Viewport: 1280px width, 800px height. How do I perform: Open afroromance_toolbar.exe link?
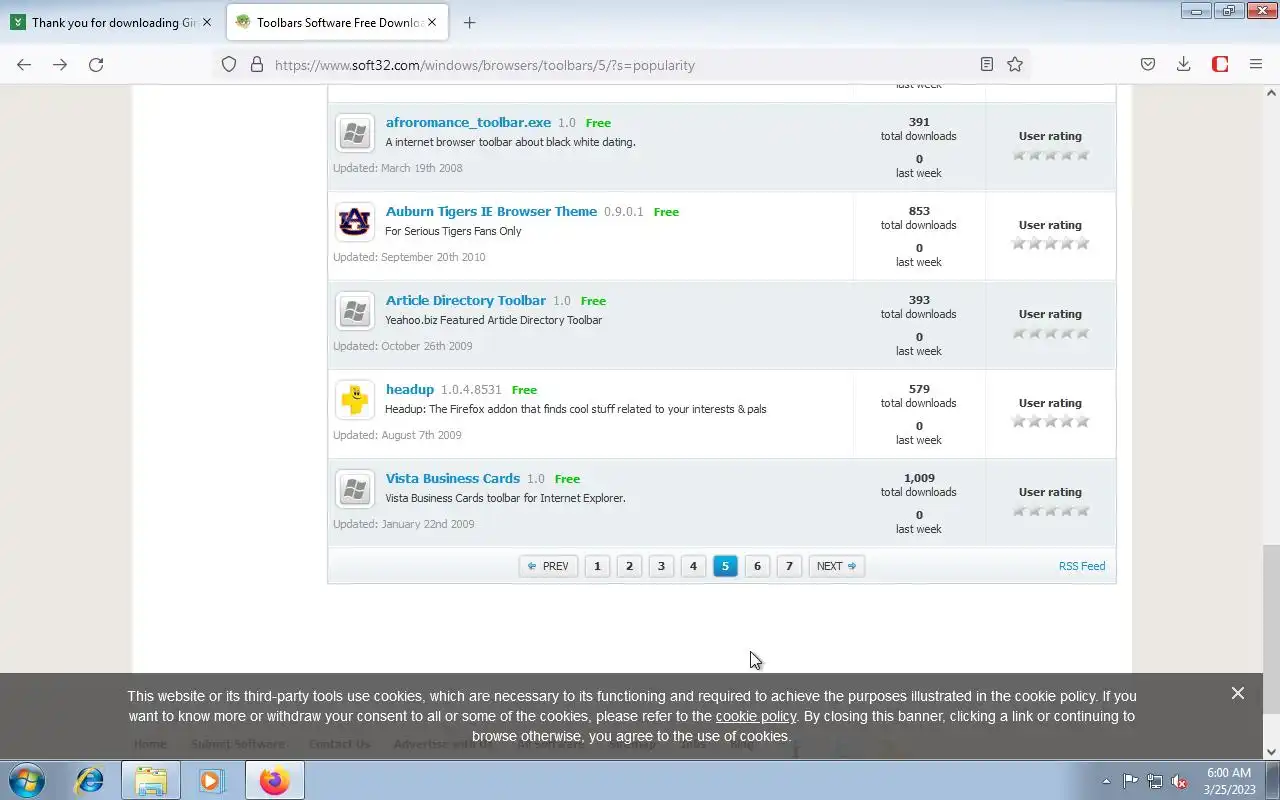tap(468, 122)
